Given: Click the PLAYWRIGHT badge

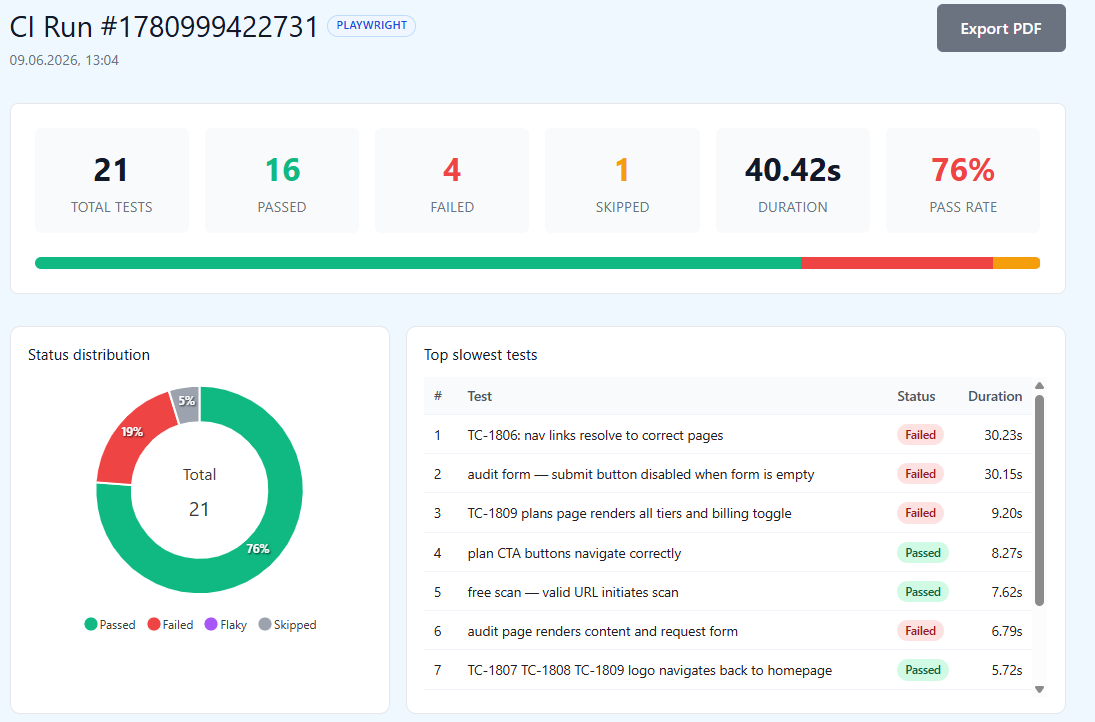Looking at the screenshot, I should coord(372,25).
